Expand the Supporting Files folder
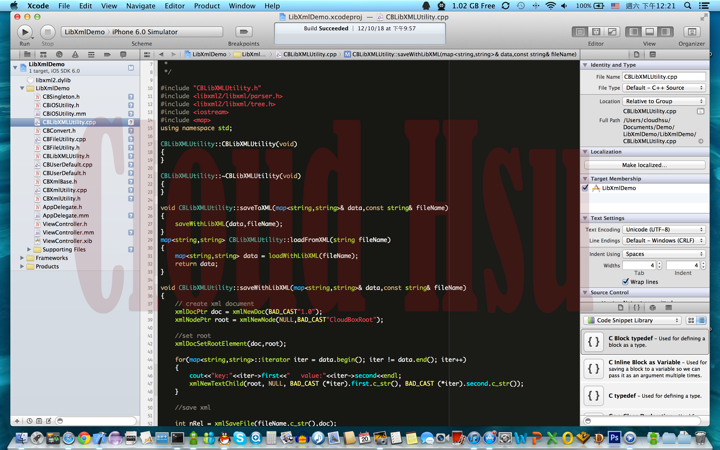Viewport: 720px width, 450px height. [x=29, y=249]
